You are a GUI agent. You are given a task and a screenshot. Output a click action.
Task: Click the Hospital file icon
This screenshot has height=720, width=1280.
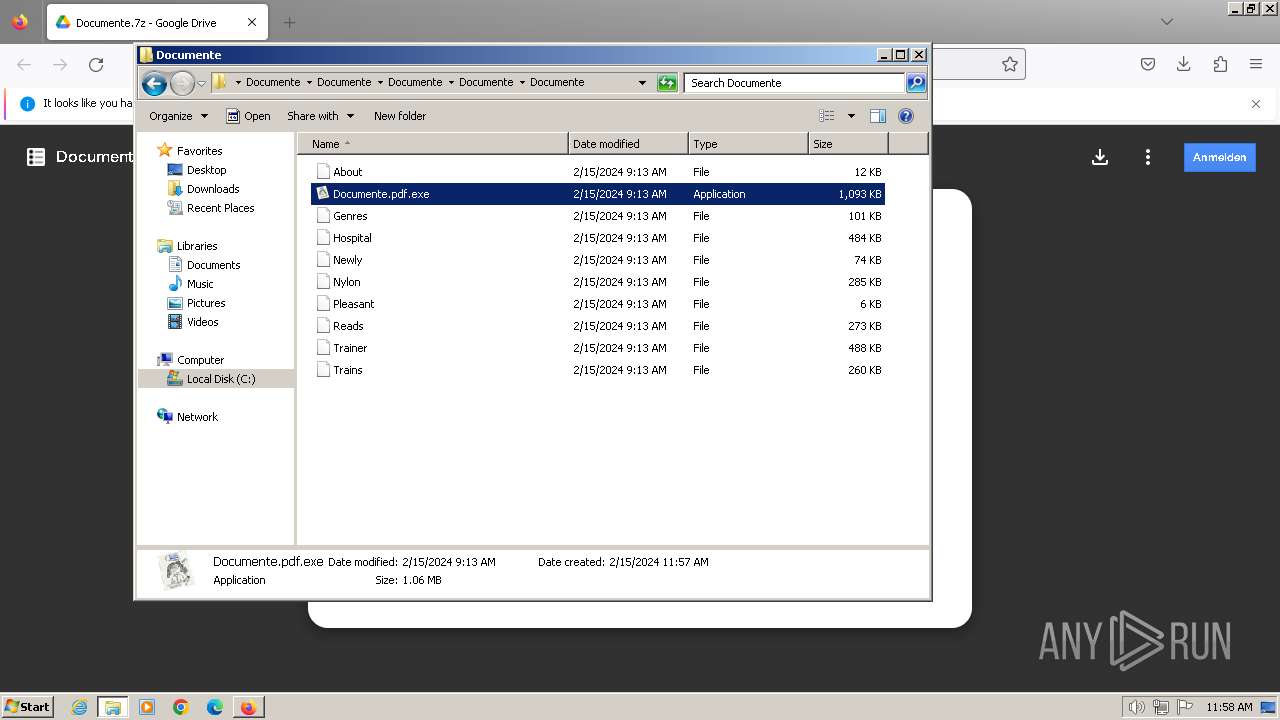(323, 238)
